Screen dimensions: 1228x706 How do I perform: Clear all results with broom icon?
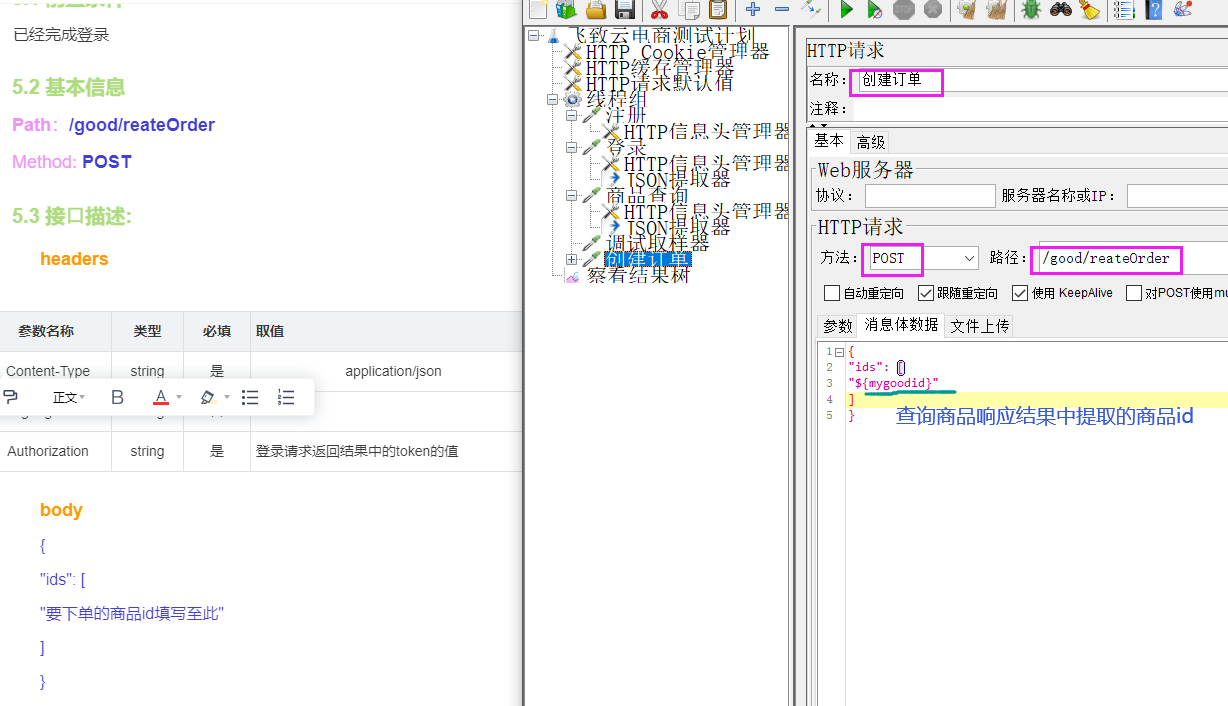(996, 10)
